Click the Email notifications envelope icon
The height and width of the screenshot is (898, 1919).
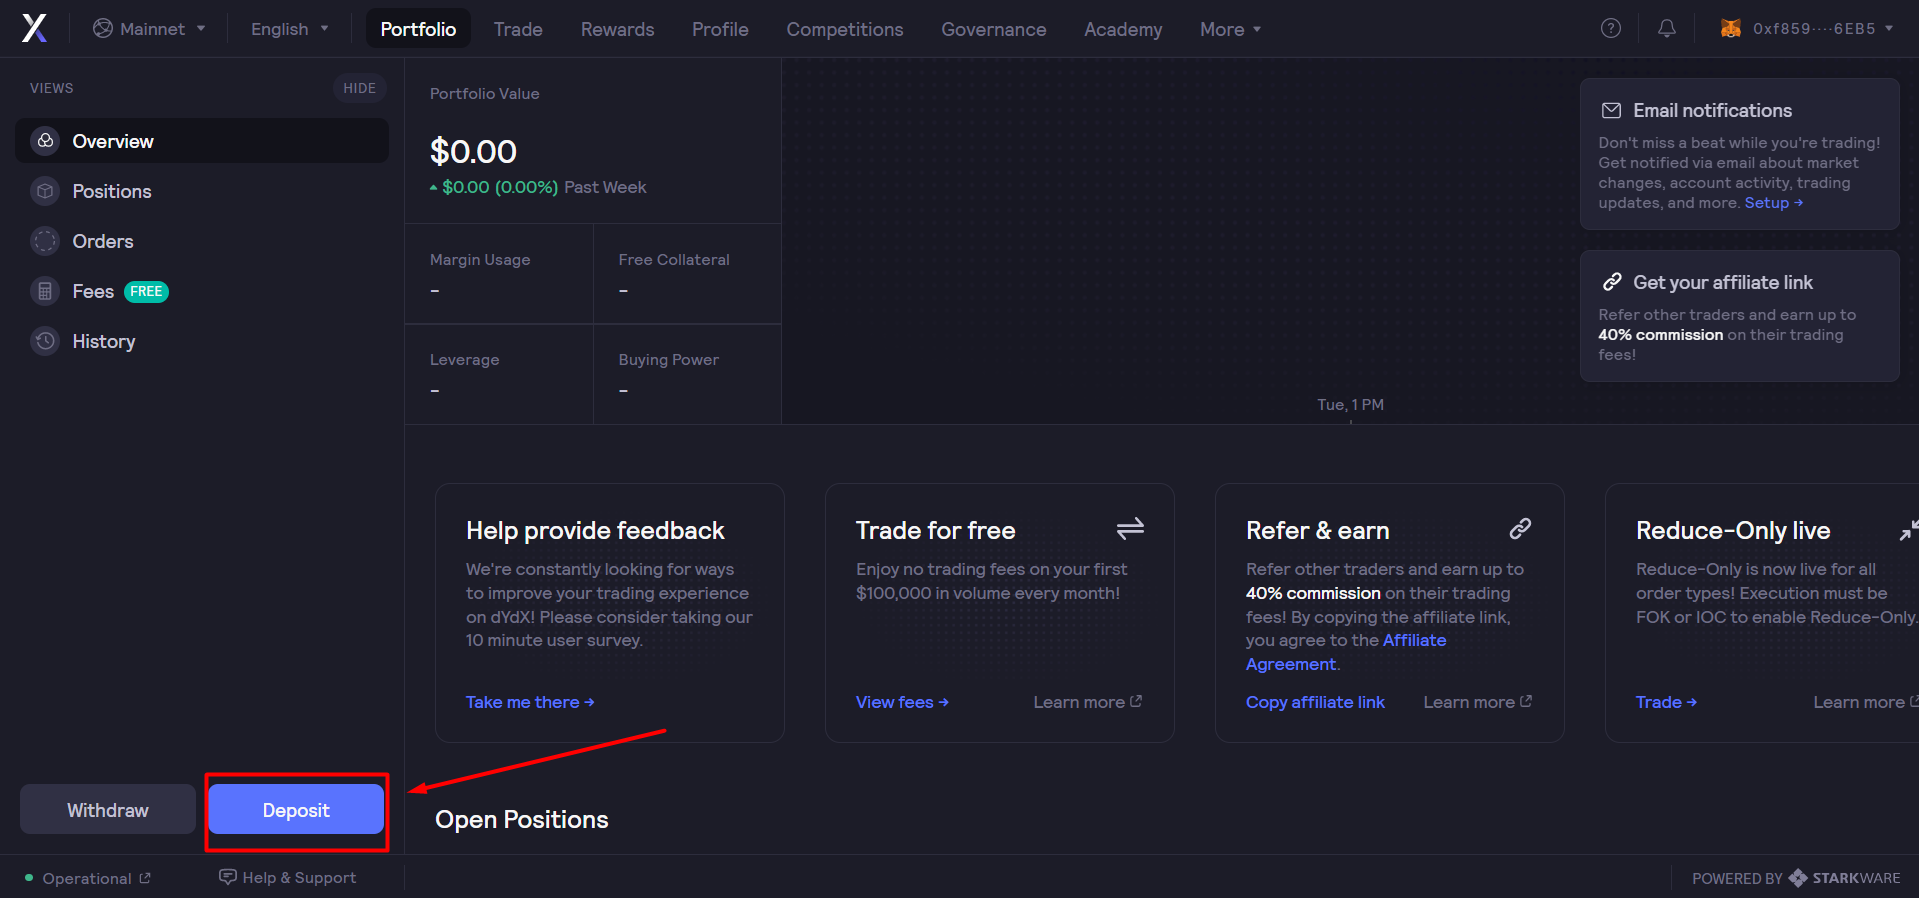click(x=1611, y=110)
